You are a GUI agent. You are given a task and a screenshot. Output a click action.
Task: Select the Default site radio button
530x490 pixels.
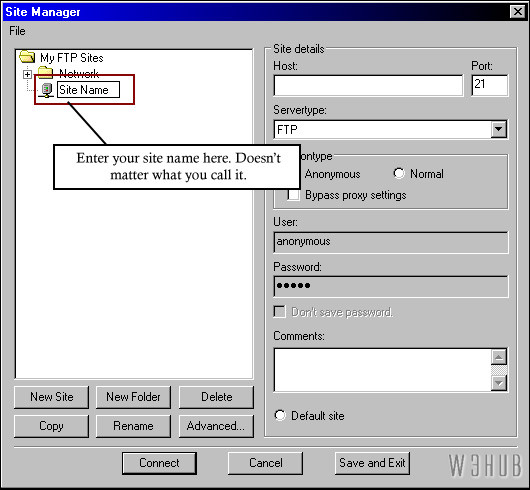click(x=280, y=415)
